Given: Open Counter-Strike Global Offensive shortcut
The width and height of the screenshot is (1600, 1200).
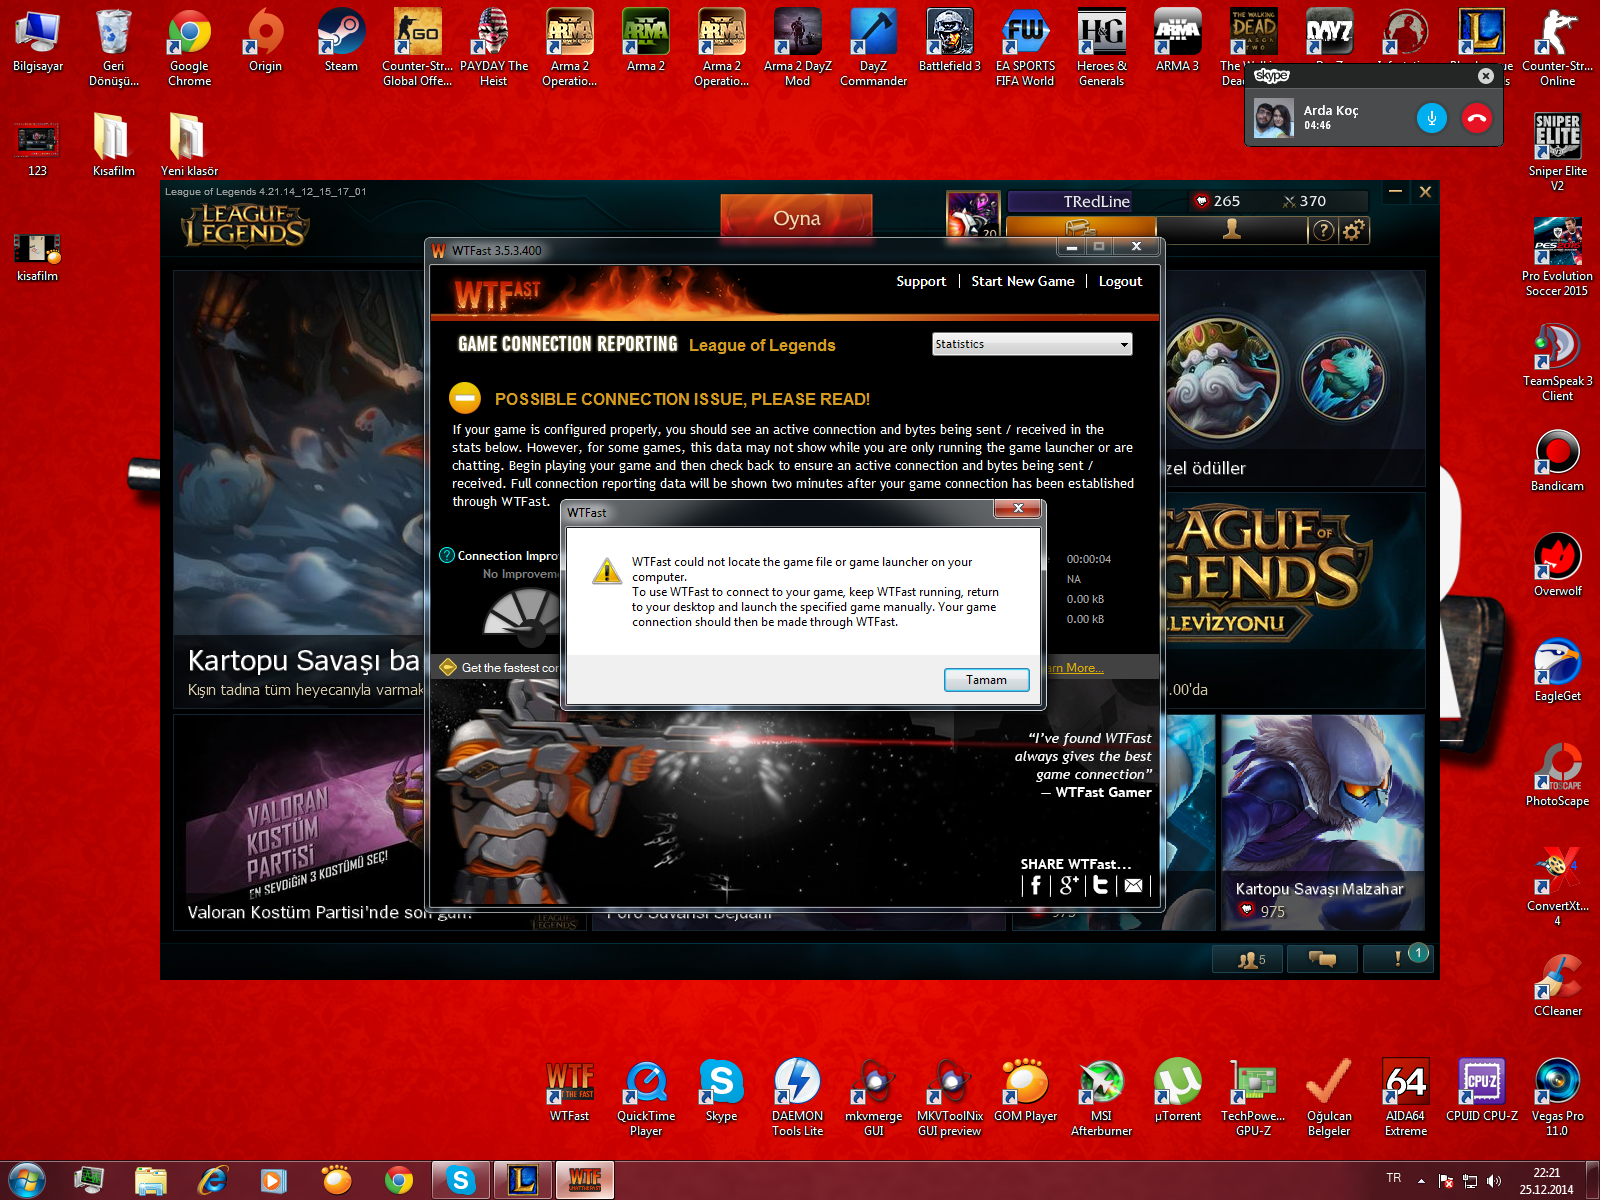Looking at the screenshot, I should pos(417,48).
